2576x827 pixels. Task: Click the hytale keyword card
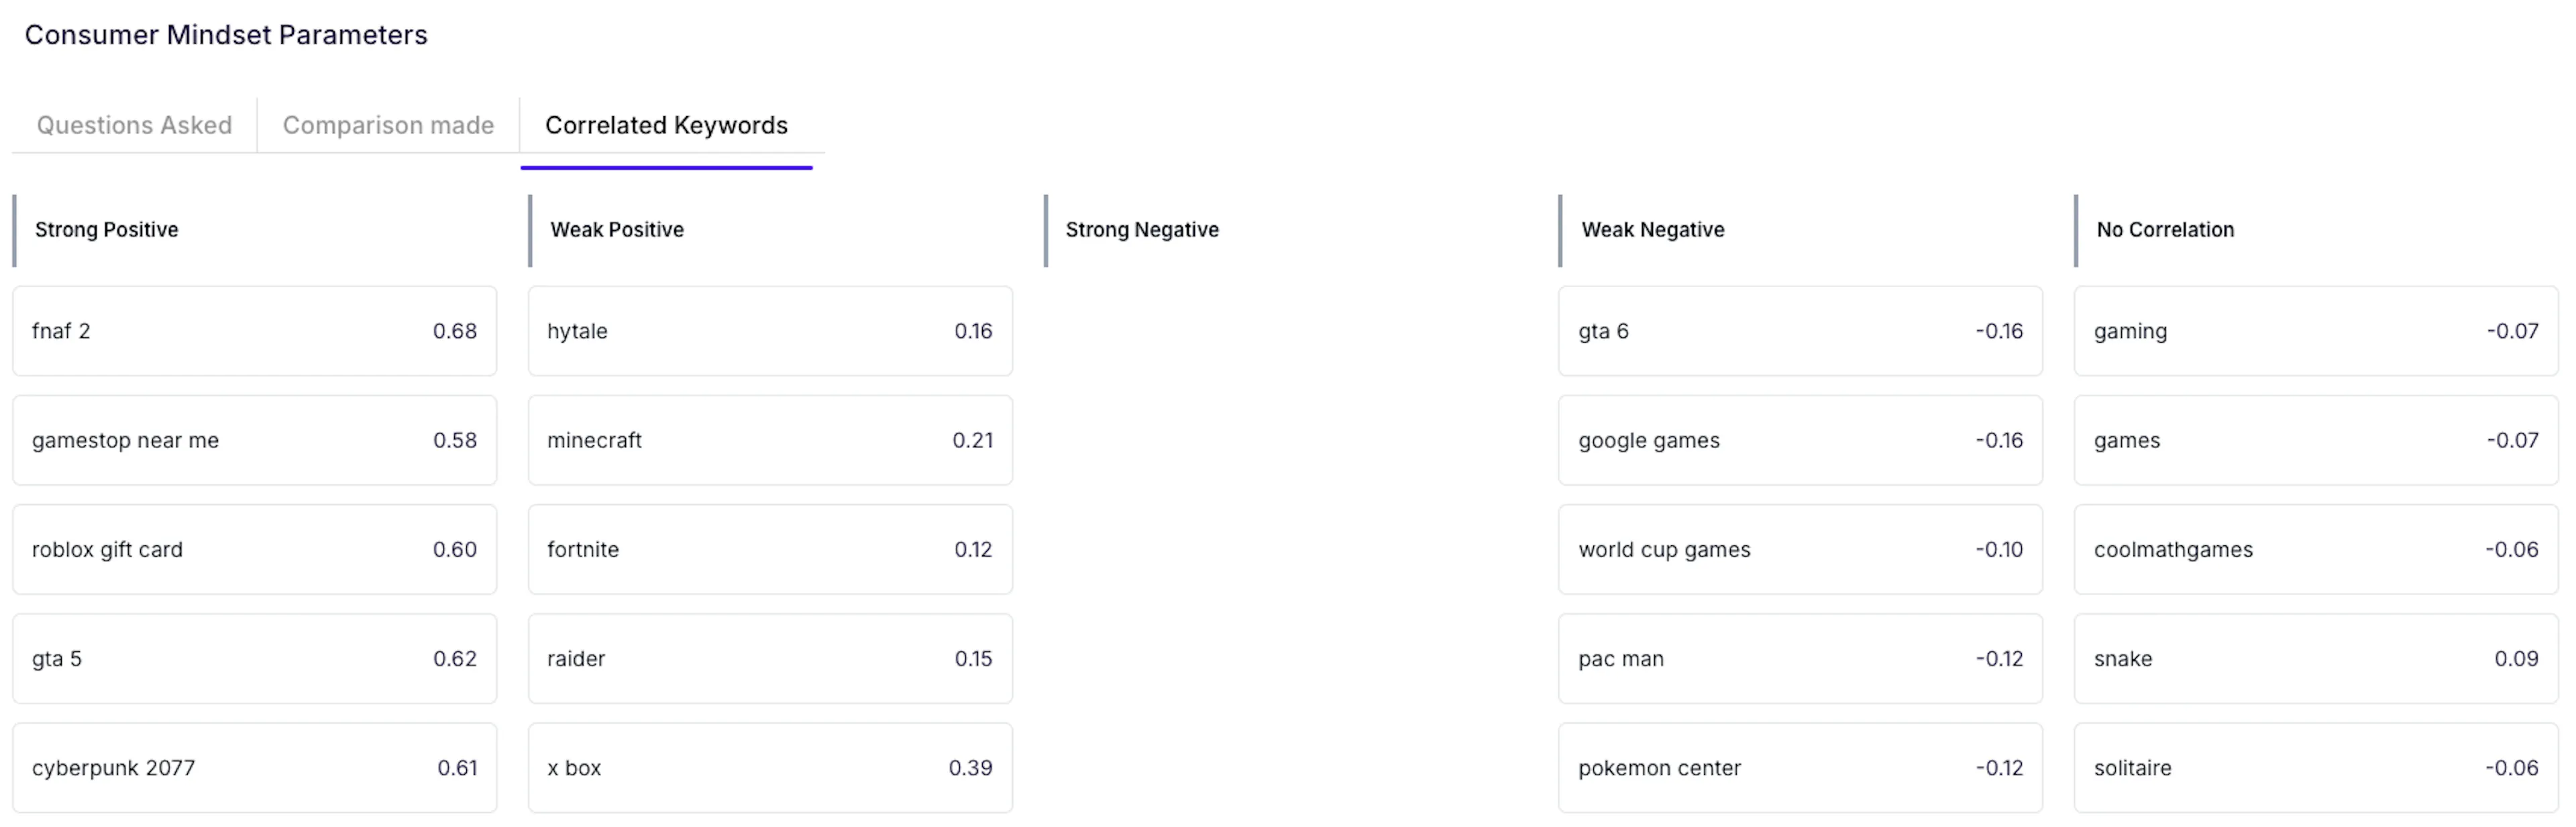click(770, 331)
